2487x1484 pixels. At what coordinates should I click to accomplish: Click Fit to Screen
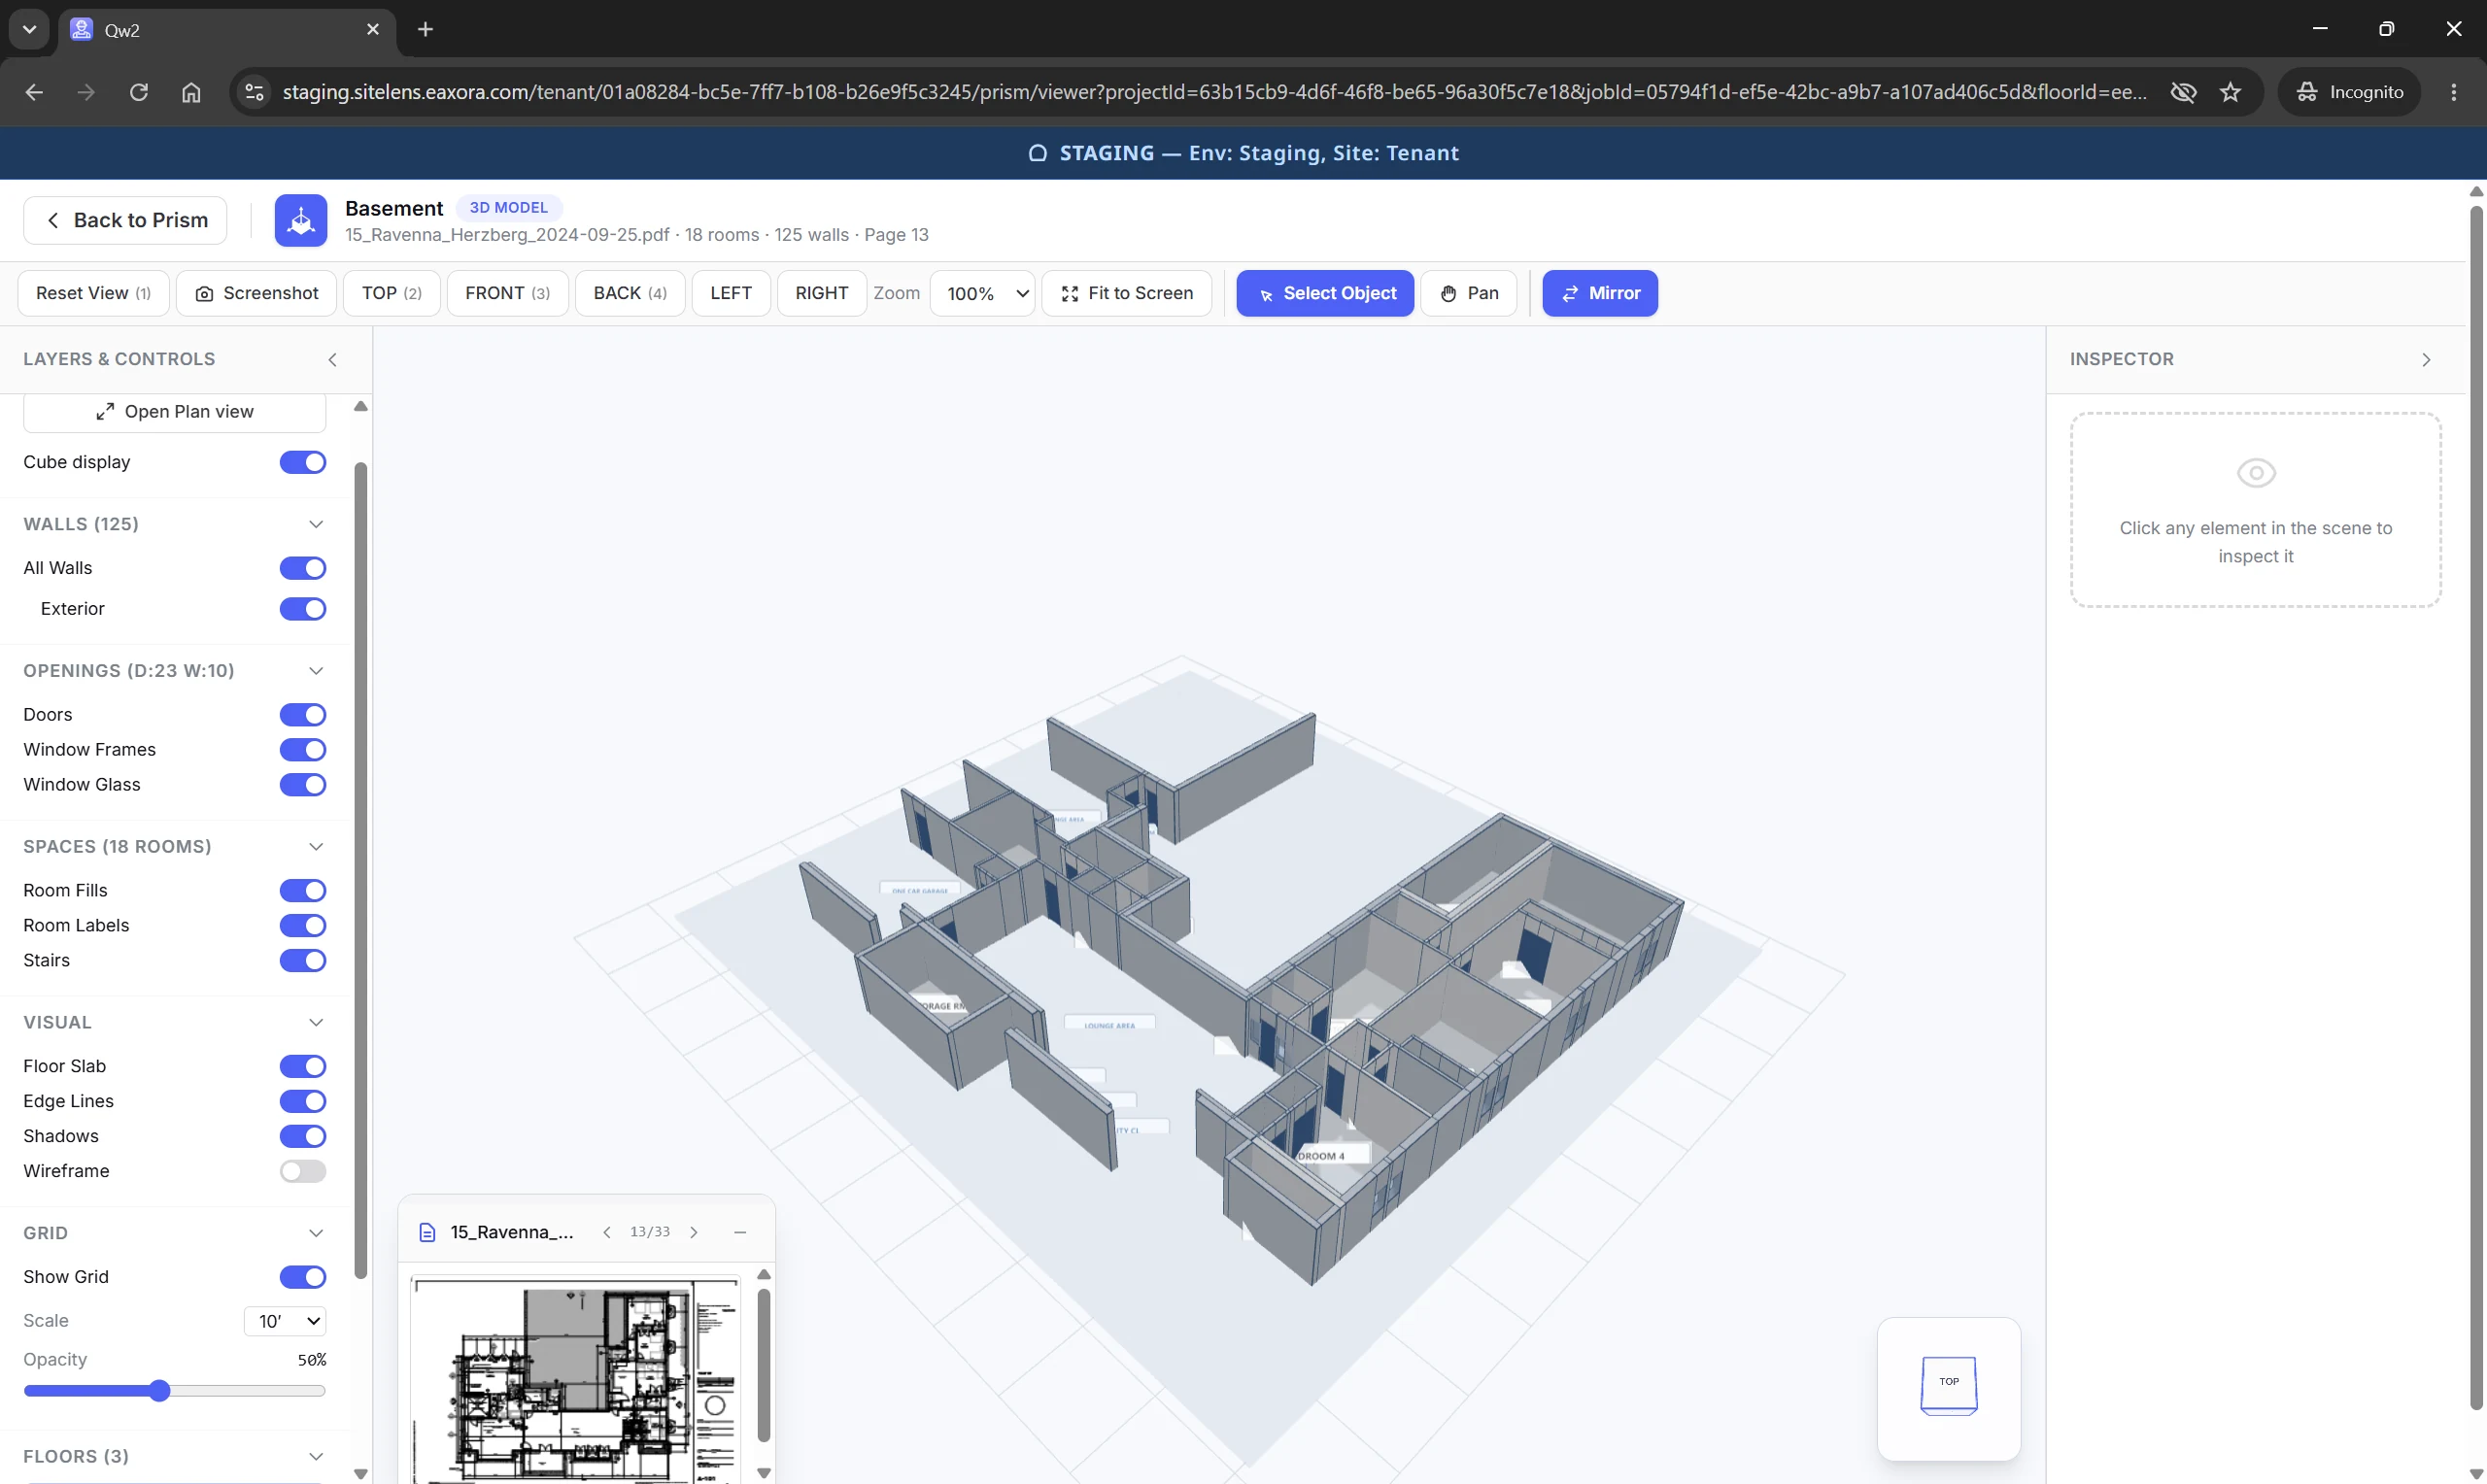pyautogui.click(x=1127, y=293)
